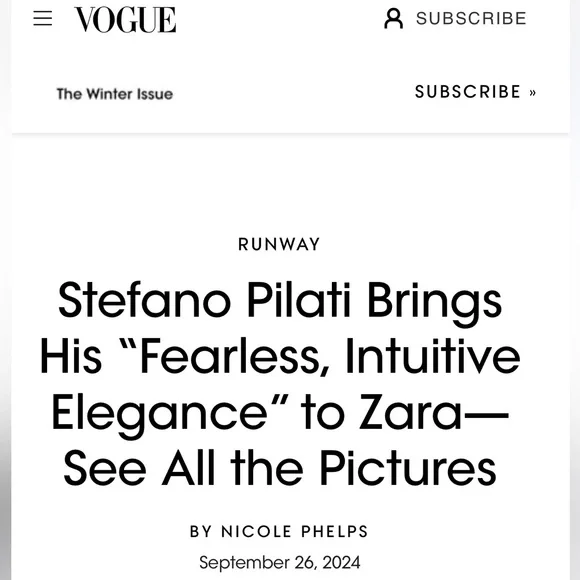The image size is (580, 580).
Task: Click the word His in the headline
Action: coord(71,355)
